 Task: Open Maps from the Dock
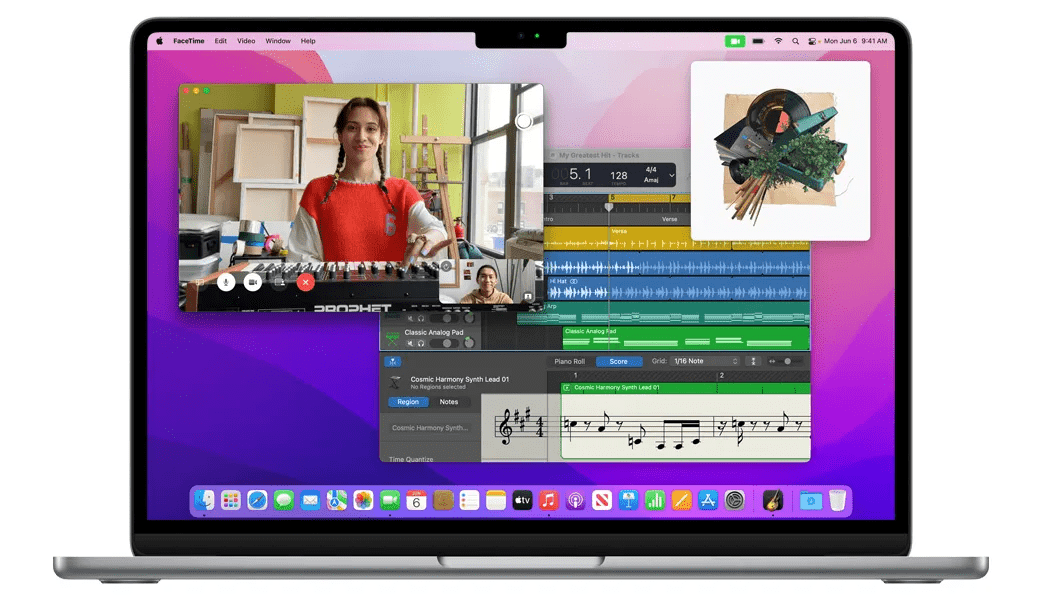click(337, 500)
